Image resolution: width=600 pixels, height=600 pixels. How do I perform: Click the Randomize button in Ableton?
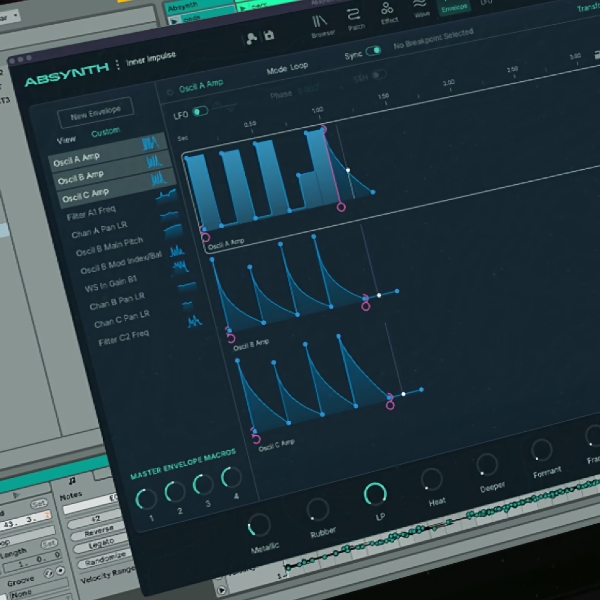click(105, 558)
